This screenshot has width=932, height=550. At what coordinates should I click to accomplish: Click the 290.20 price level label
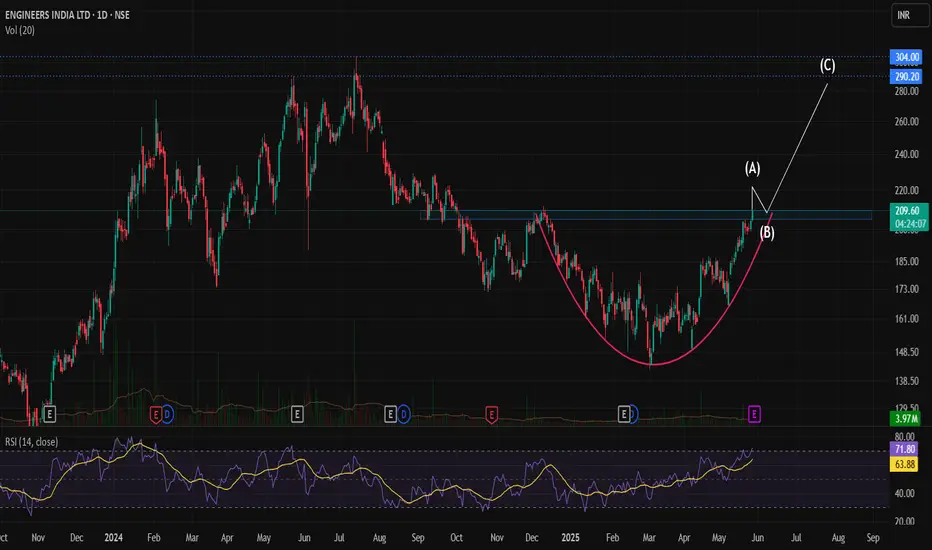pos(906,76)
